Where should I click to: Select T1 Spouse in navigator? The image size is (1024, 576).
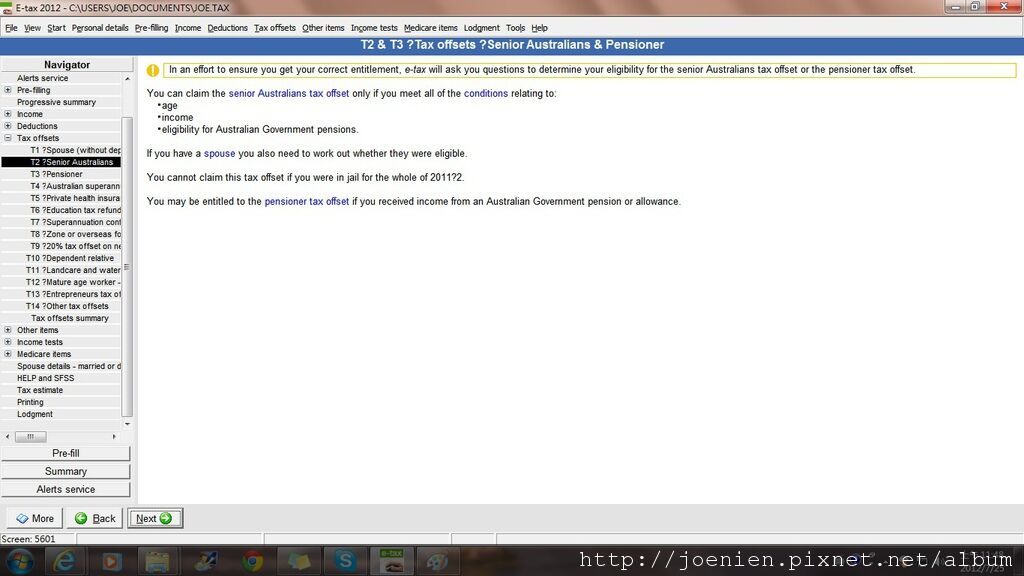[x=75, y=150]
